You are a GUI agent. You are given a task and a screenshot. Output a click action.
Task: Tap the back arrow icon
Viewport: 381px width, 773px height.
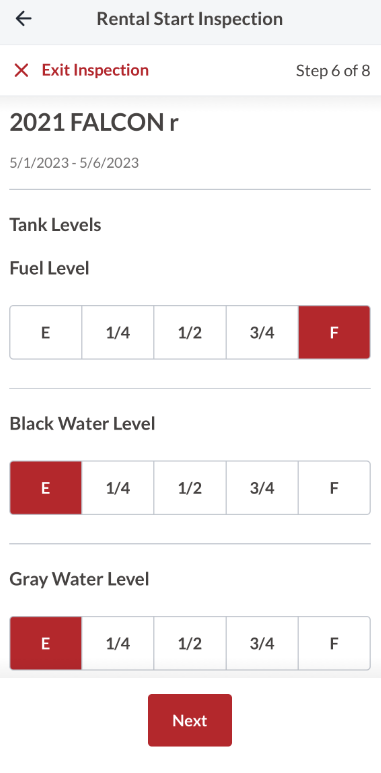(23, 19)
